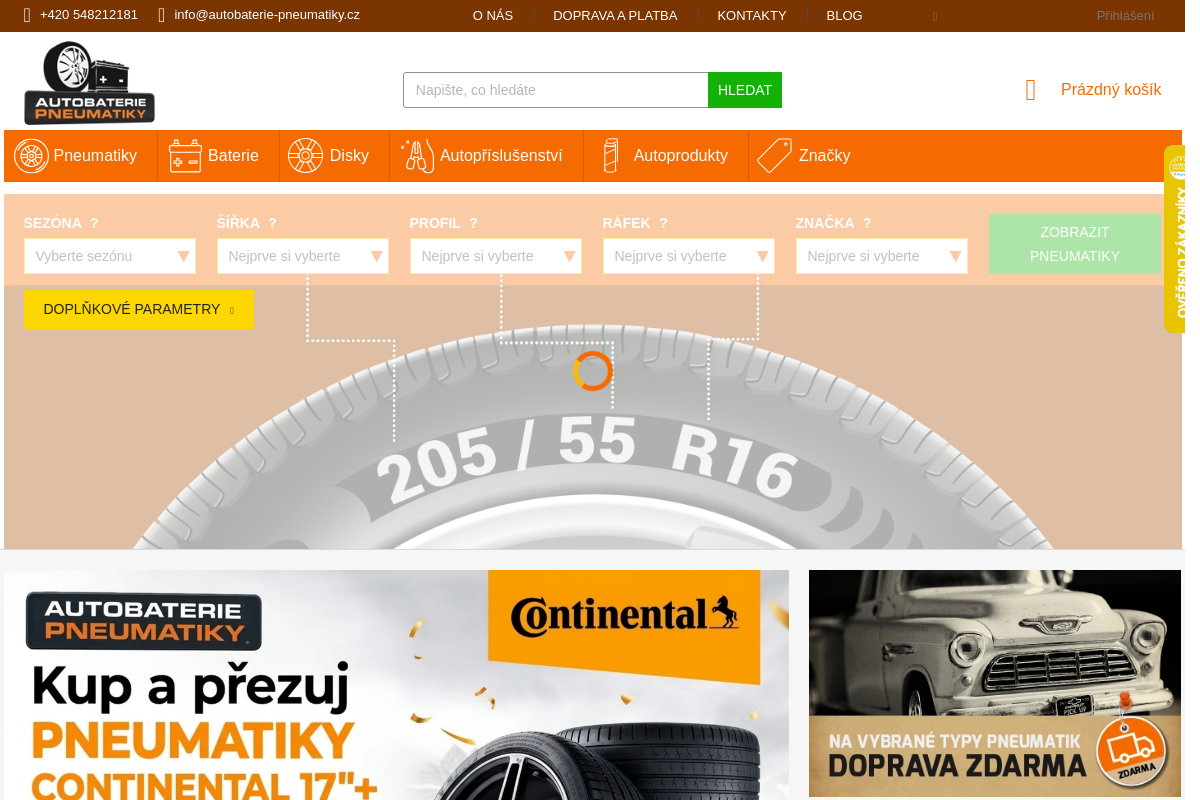Image resolution: width=1200 pixels, height=800 pixels.
Task: Open the Sezóna dropdown
Action: (x=110, y=256)
